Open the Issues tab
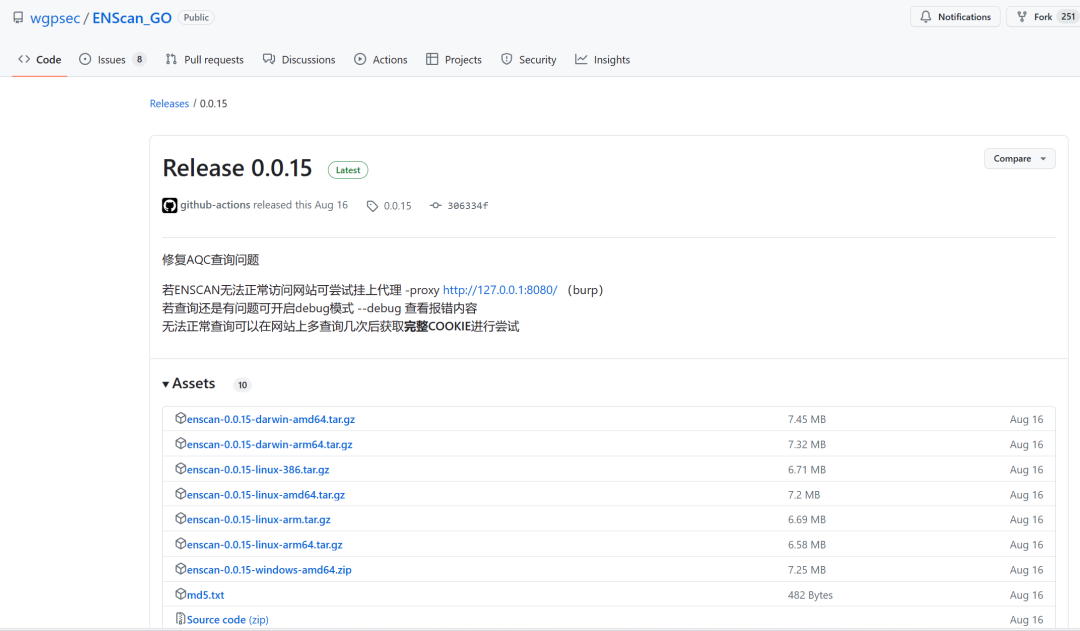The width and height of the screenshot is (1080, 631). 112,60
